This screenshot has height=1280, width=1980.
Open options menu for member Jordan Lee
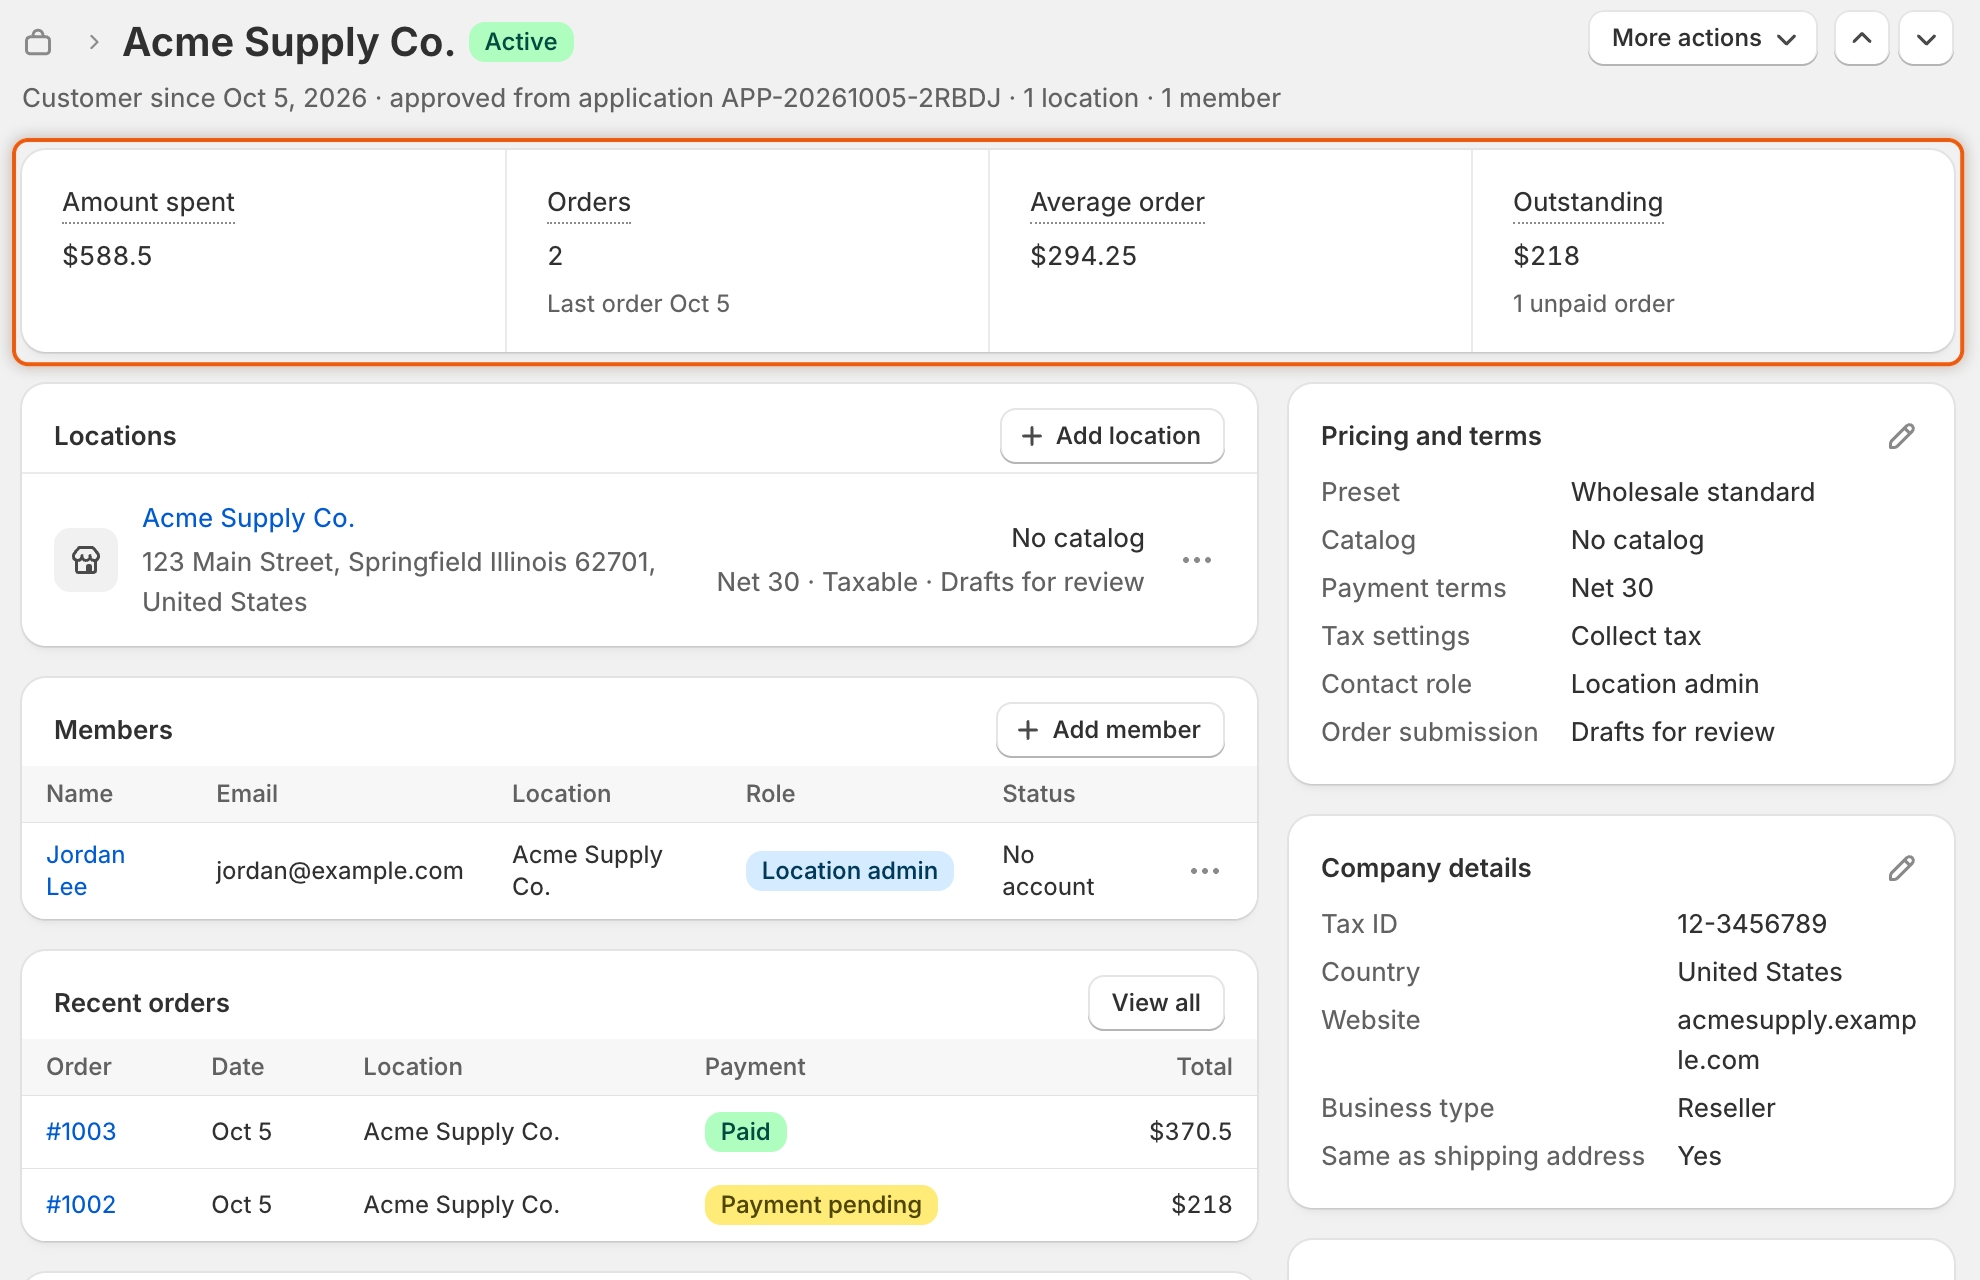point(1205,871)
